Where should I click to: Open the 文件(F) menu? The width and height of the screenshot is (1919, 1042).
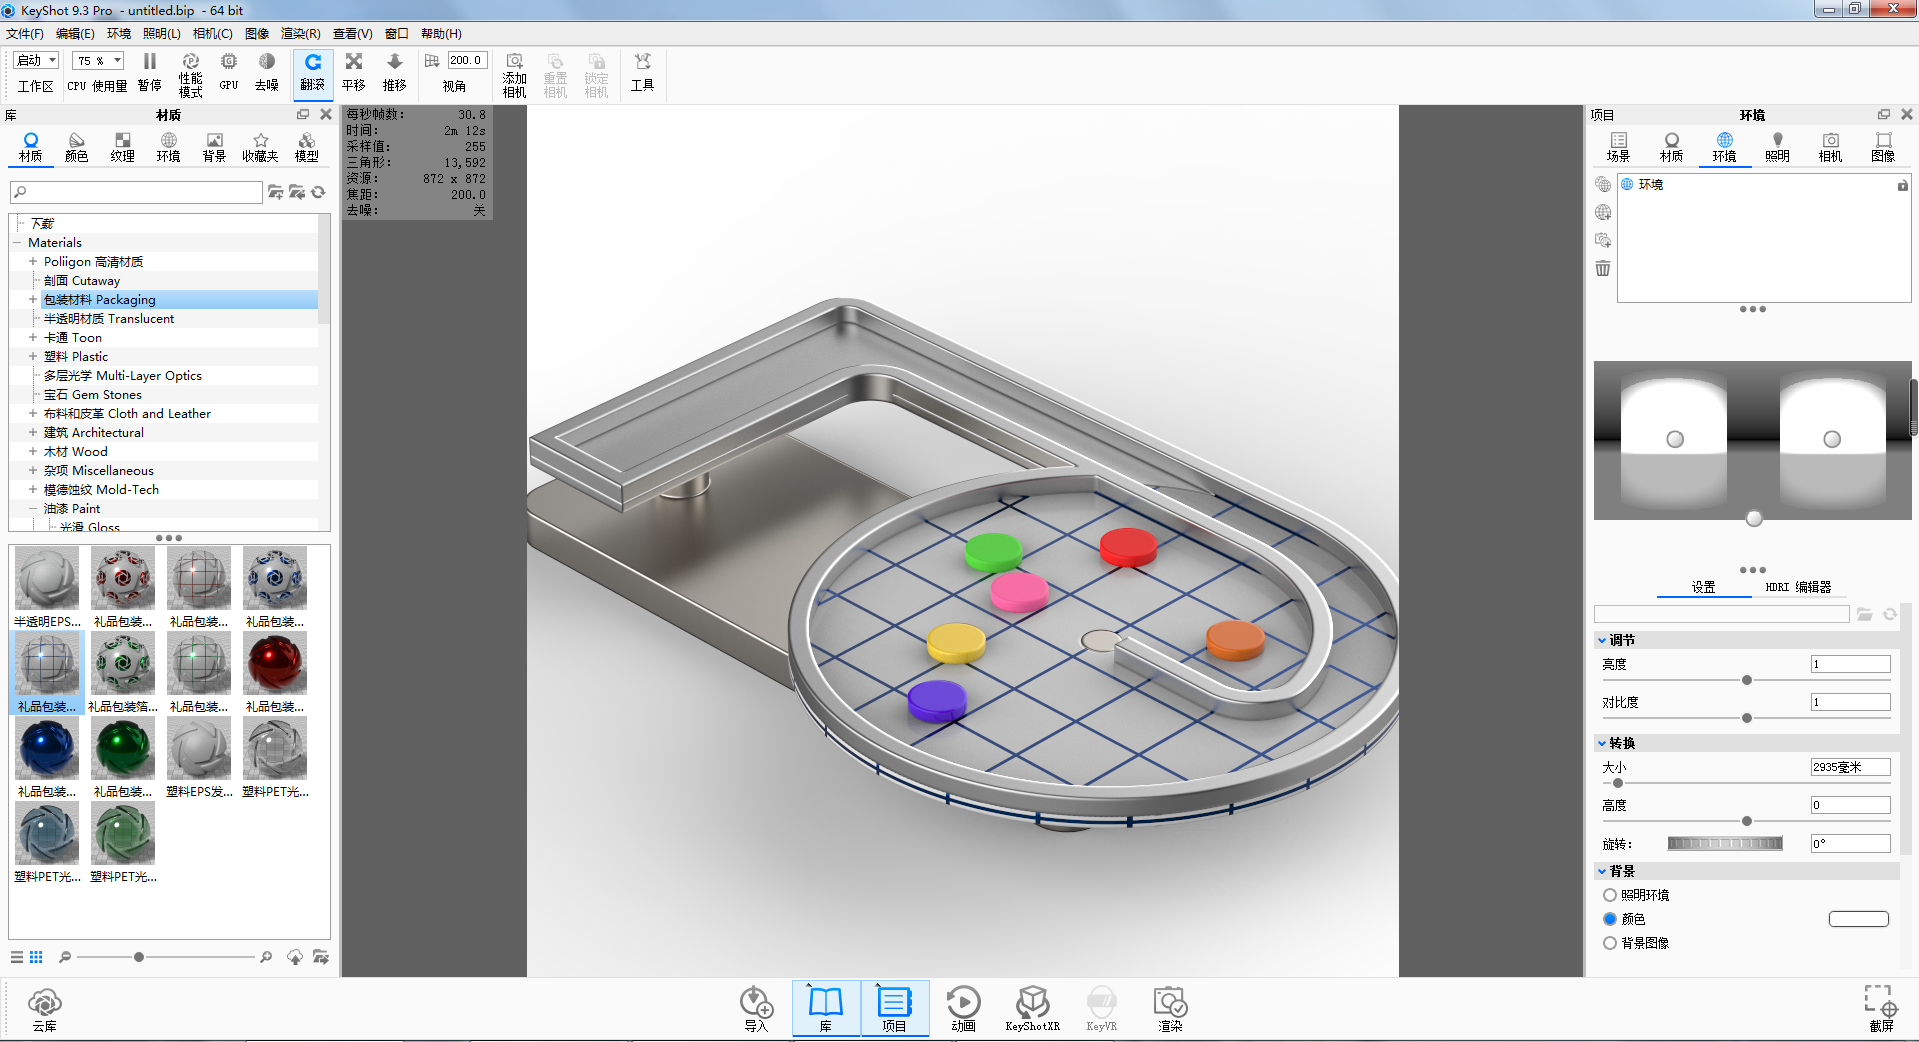coord(25,34)
